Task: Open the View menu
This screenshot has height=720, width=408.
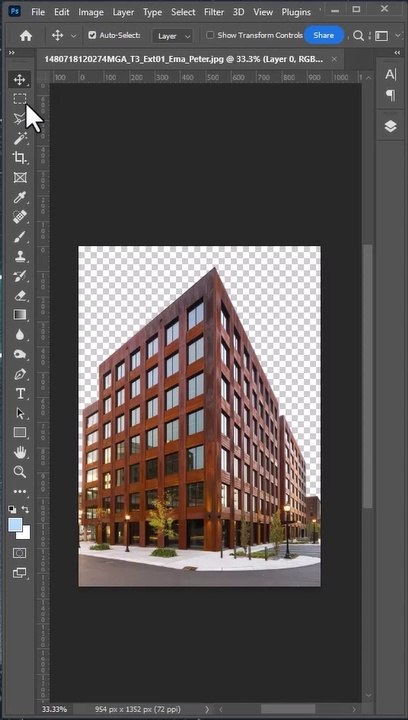Action: pos(263,12)
